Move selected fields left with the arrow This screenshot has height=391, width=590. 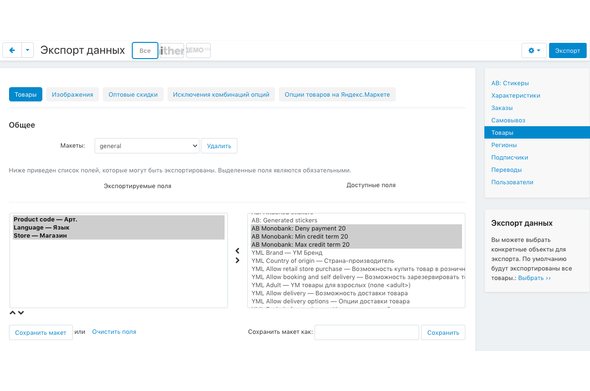click(237, 251)
